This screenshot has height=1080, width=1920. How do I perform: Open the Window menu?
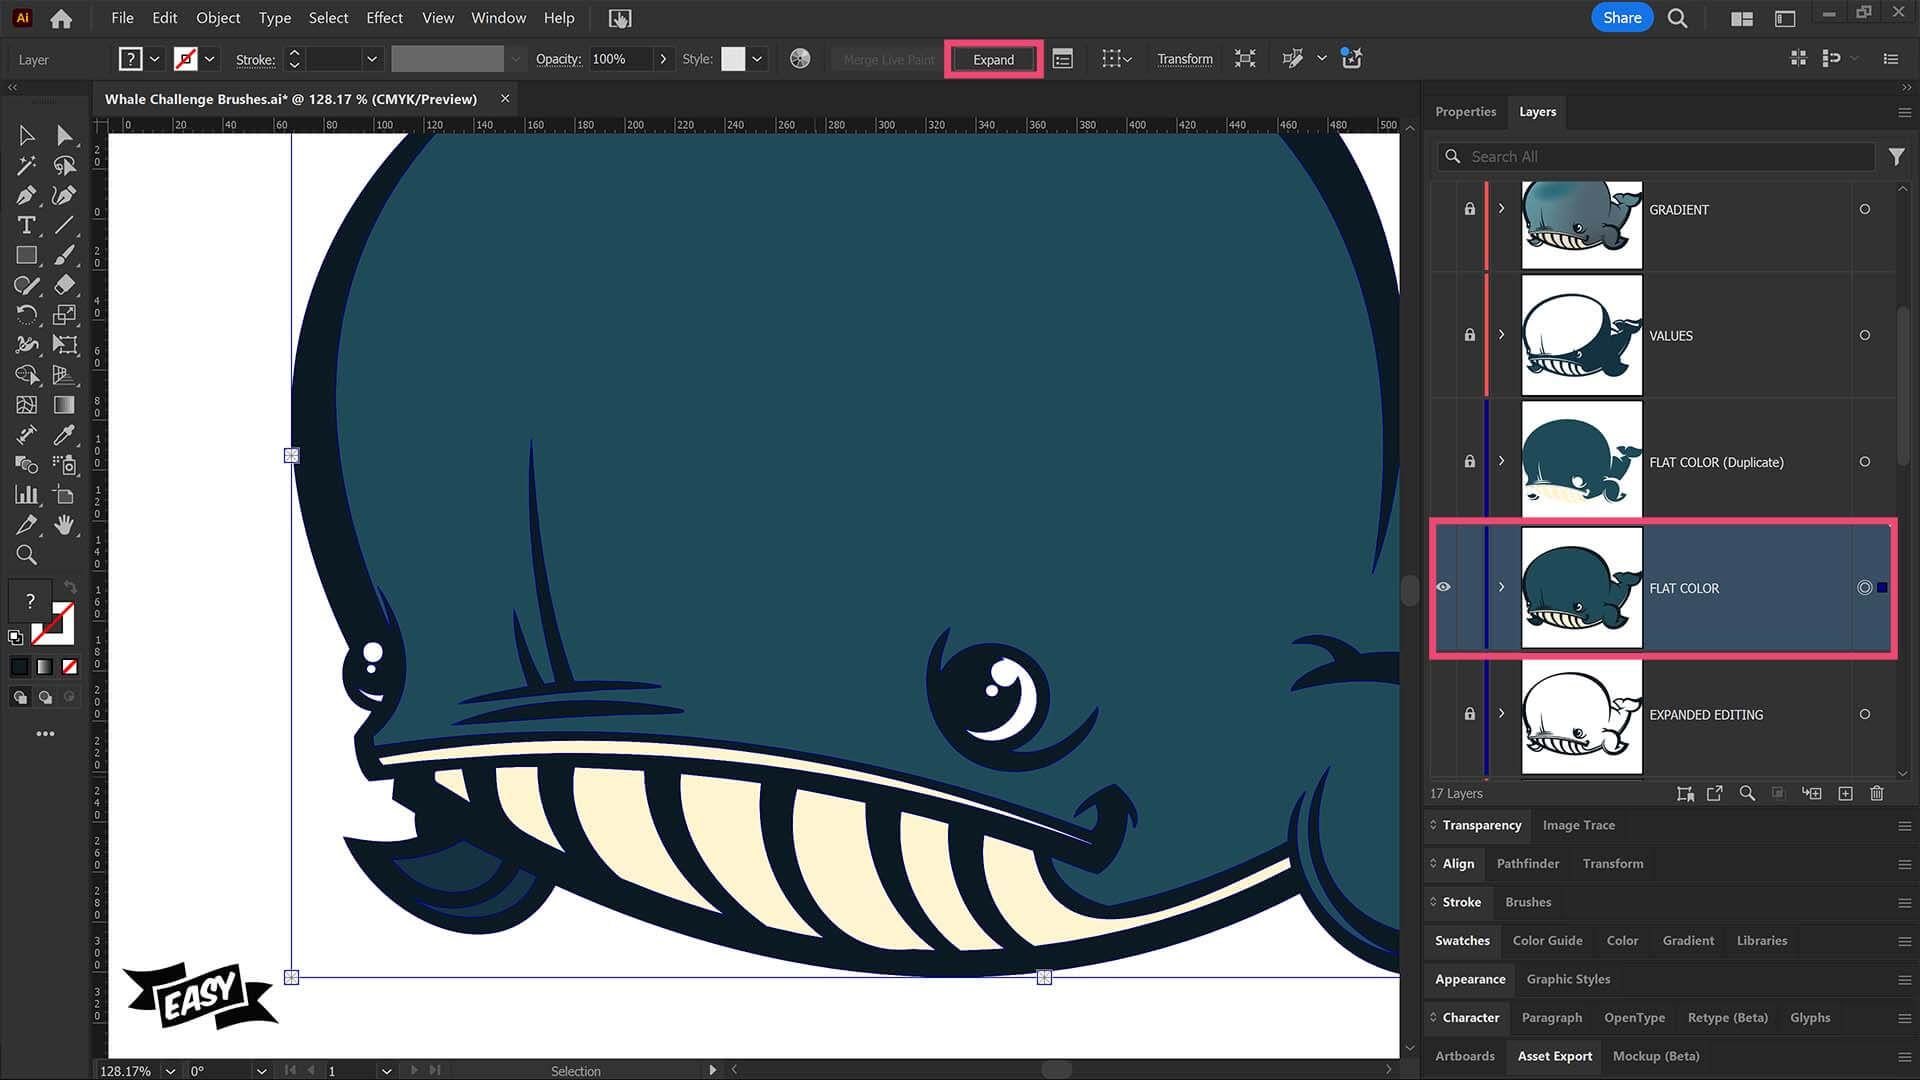(498, 18)
